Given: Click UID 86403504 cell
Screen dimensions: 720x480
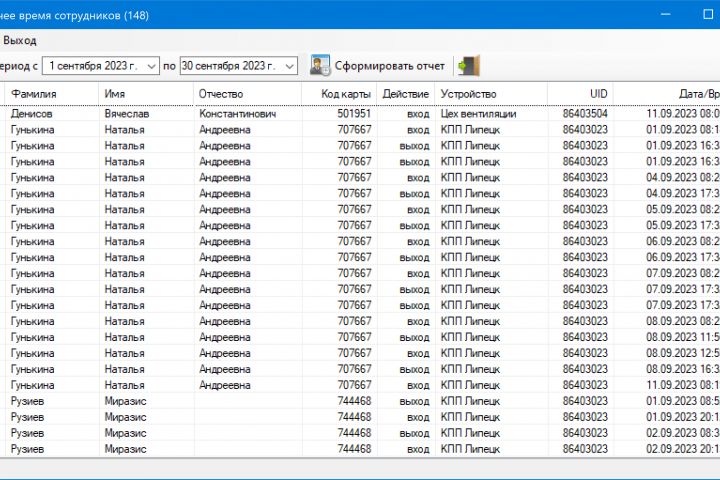Looking at the screenshot, I should pos(585,113).
